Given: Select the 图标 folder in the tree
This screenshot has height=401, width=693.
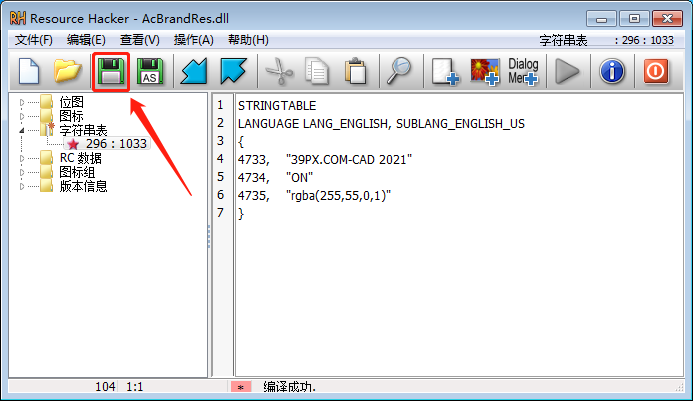Looking at the screenshot, I should tap(71, 116).
